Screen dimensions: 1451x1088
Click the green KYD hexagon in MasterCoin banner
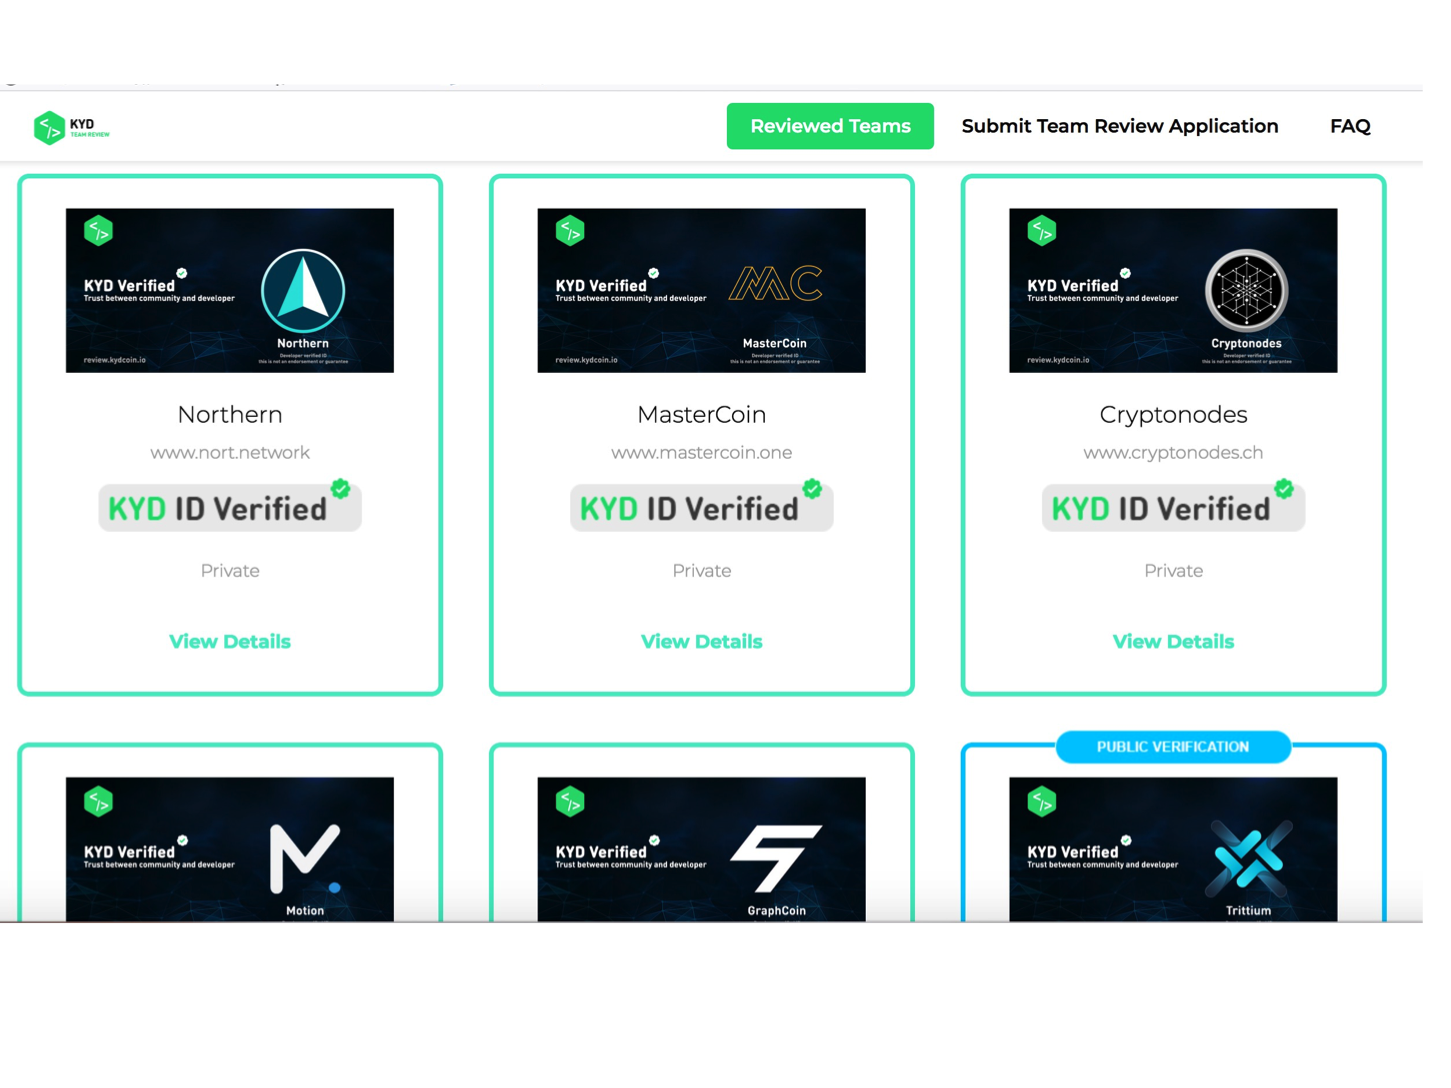(x=570, y=231)
